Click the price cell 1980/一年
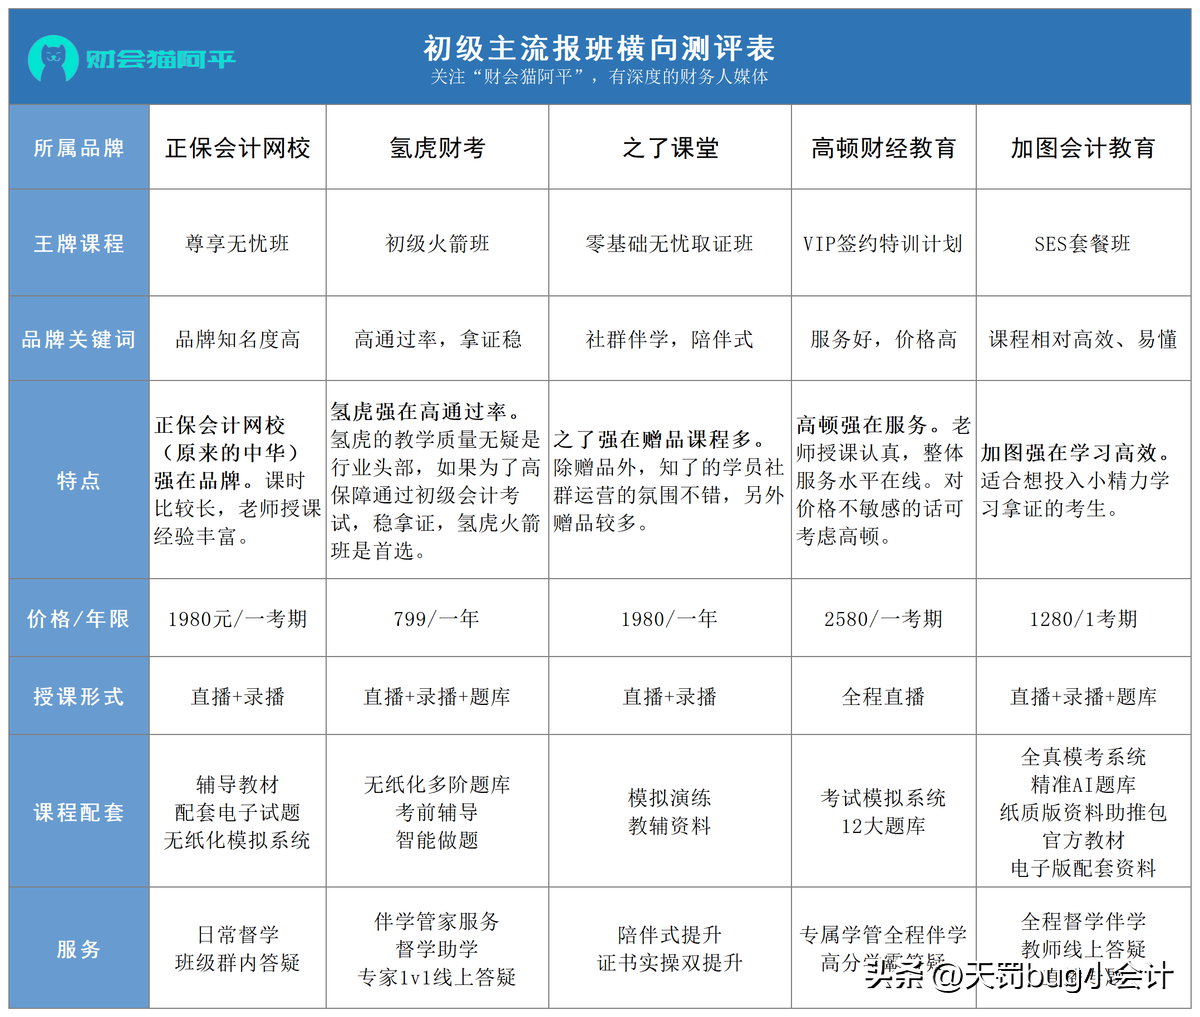The height and width of the screenshot is (1017, 1200). (670, 619)
